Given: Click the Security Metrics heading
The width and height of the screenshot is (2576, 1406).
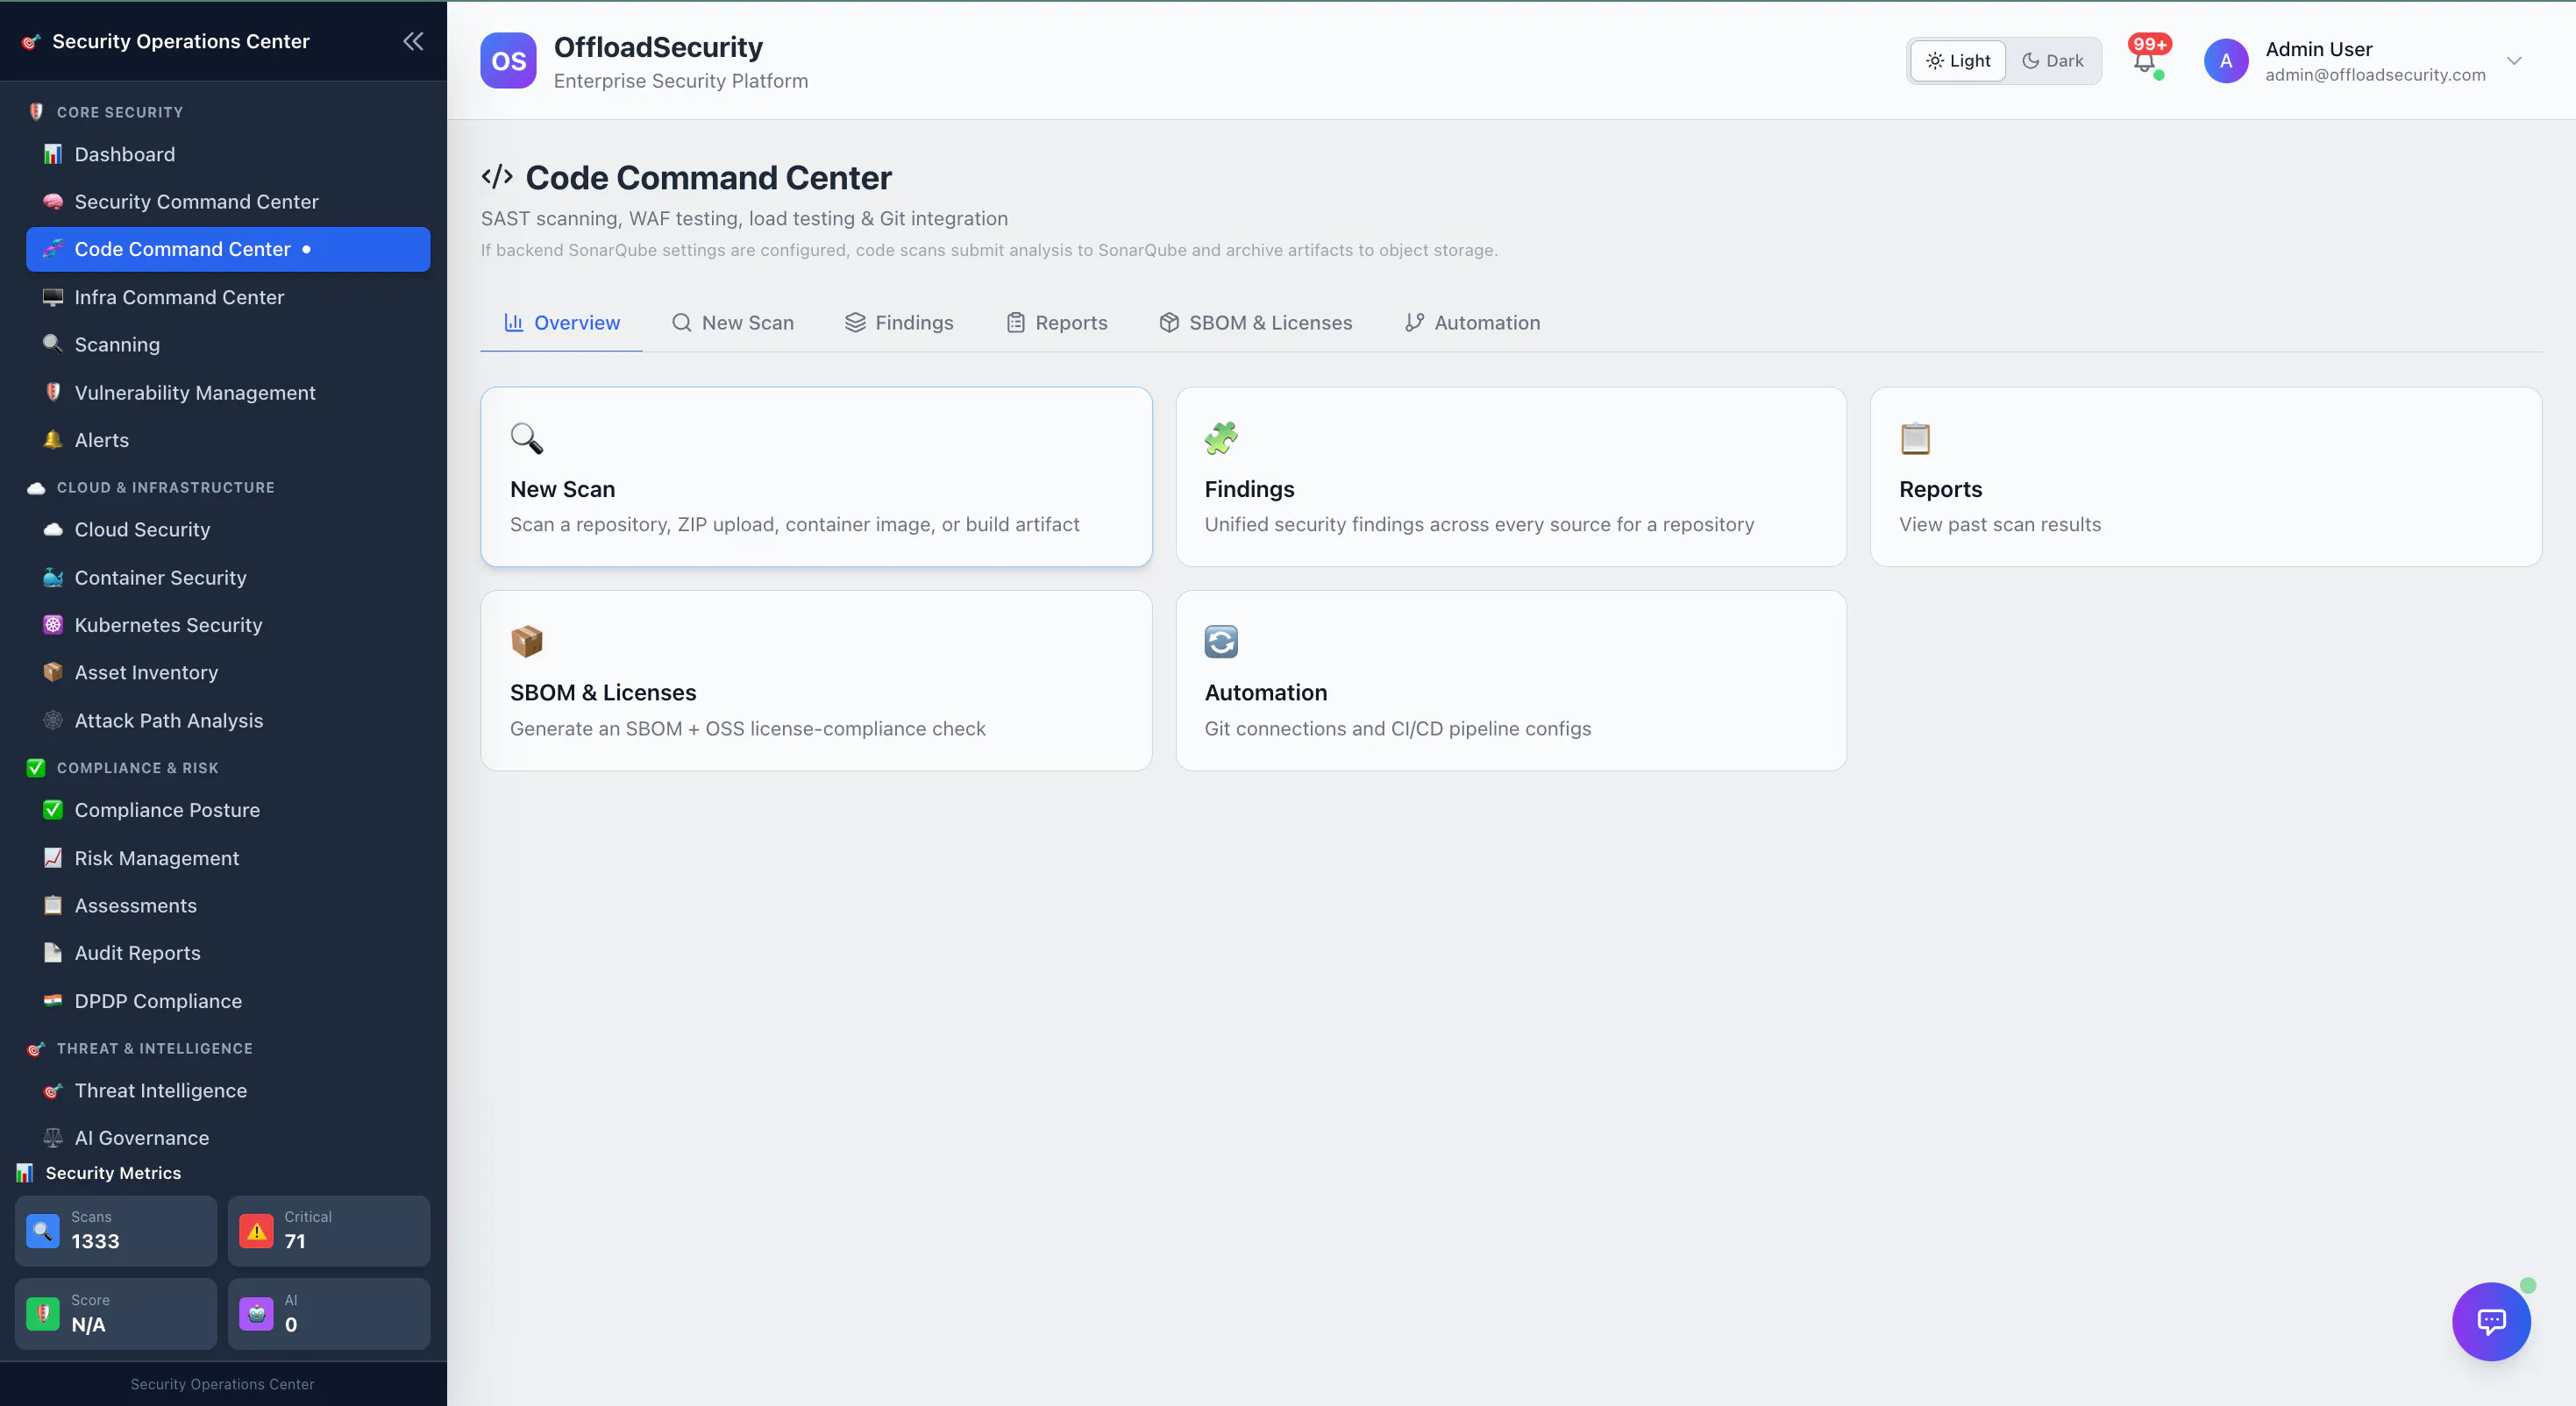Looking at the screenshot, I should coord(113,1173).
